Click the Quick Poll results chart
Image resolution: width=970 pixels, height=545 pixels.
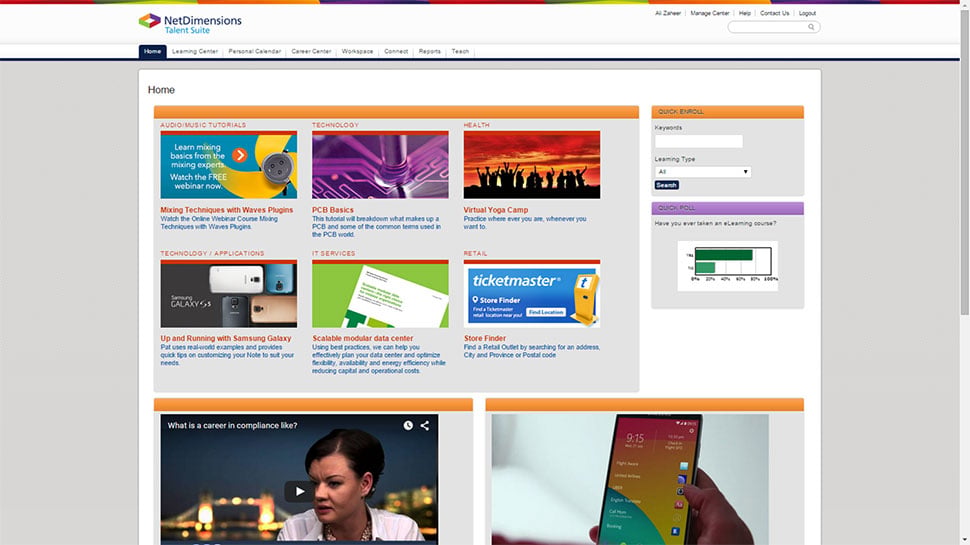[x=728, y=265]
